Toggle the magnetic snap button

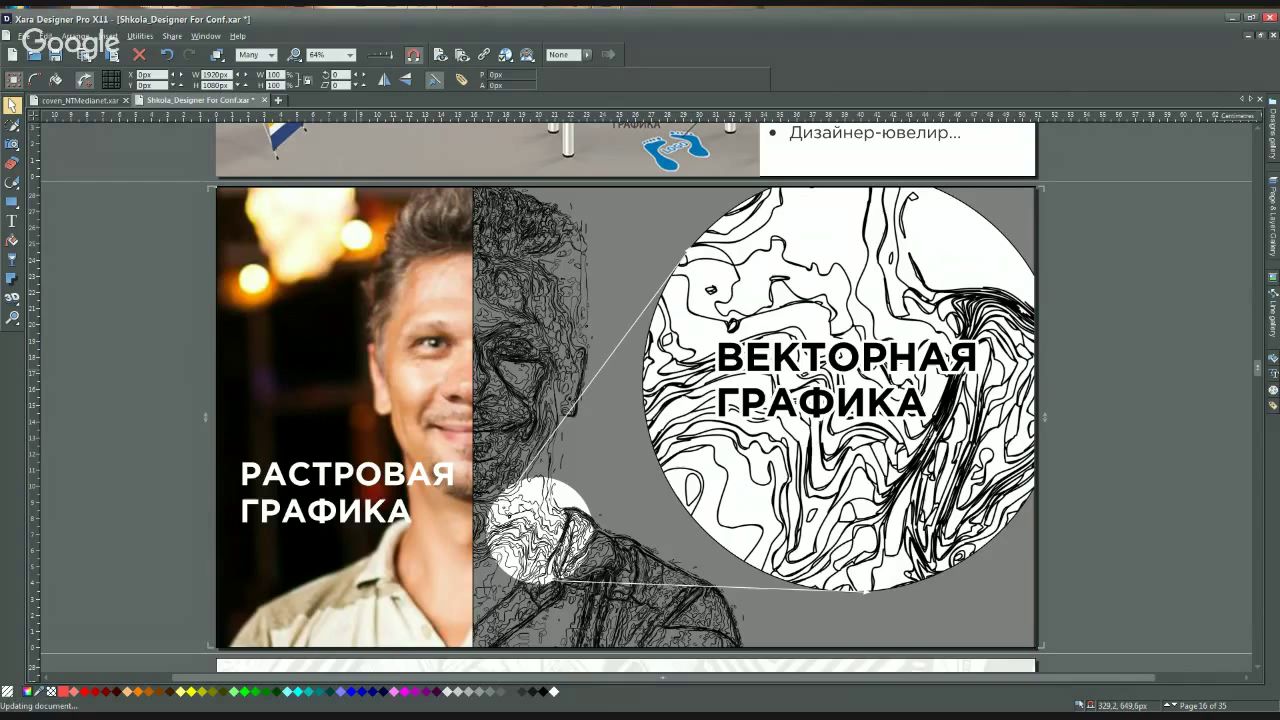click(x=413, y=55)
